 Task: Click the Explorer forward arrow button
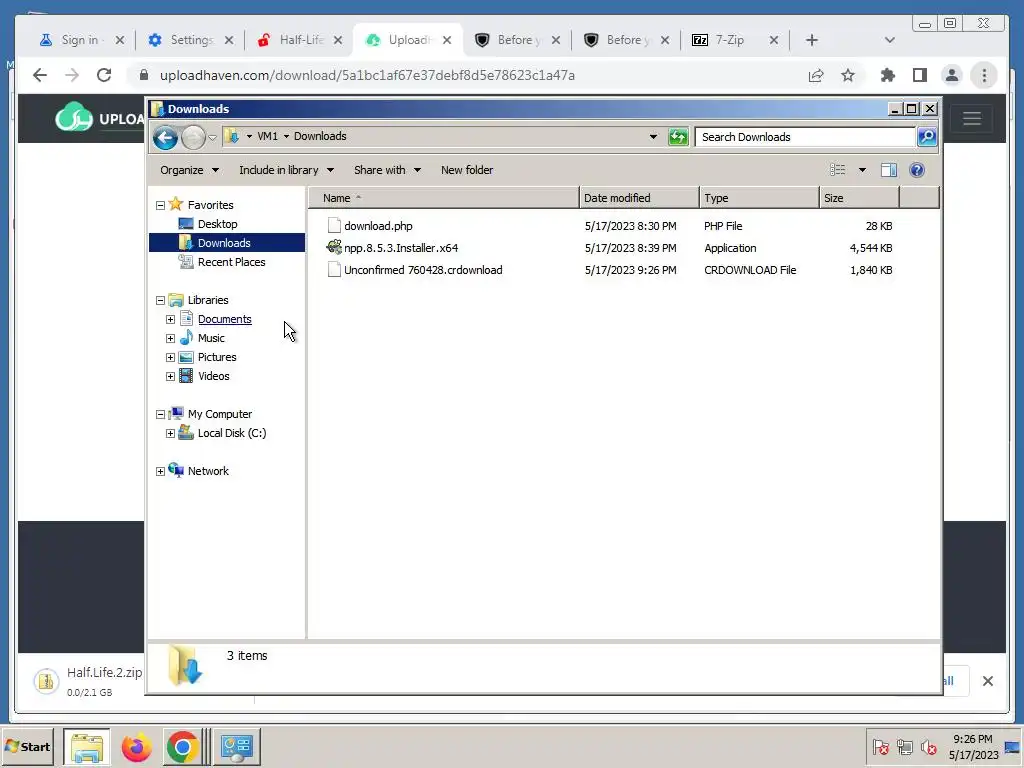pyautogui.click(x=193, y=137)
